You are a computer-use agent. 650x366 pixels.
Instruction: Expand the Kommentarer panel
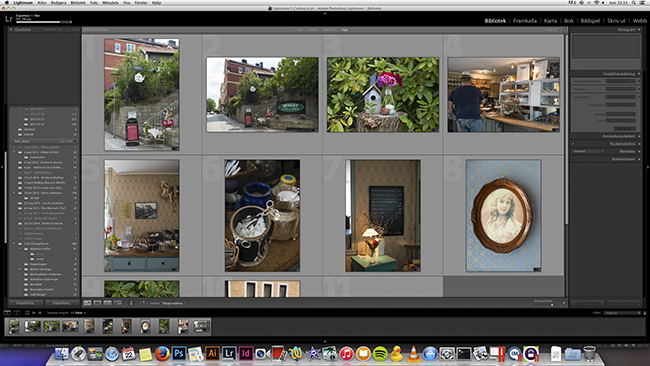coord(639,159)
